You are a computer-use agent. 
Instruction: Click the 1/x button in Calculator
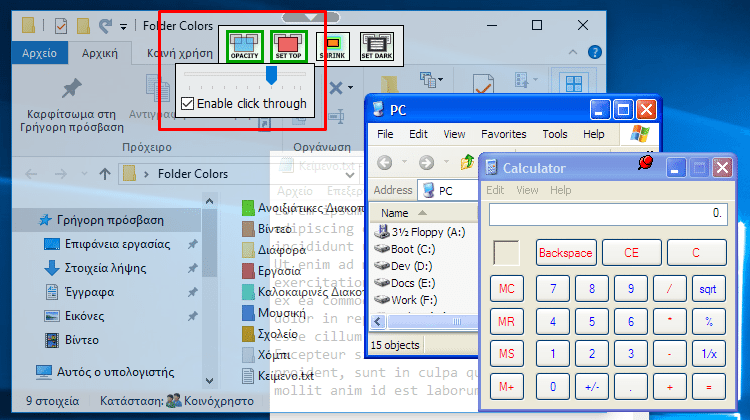(x=708, y=354)
